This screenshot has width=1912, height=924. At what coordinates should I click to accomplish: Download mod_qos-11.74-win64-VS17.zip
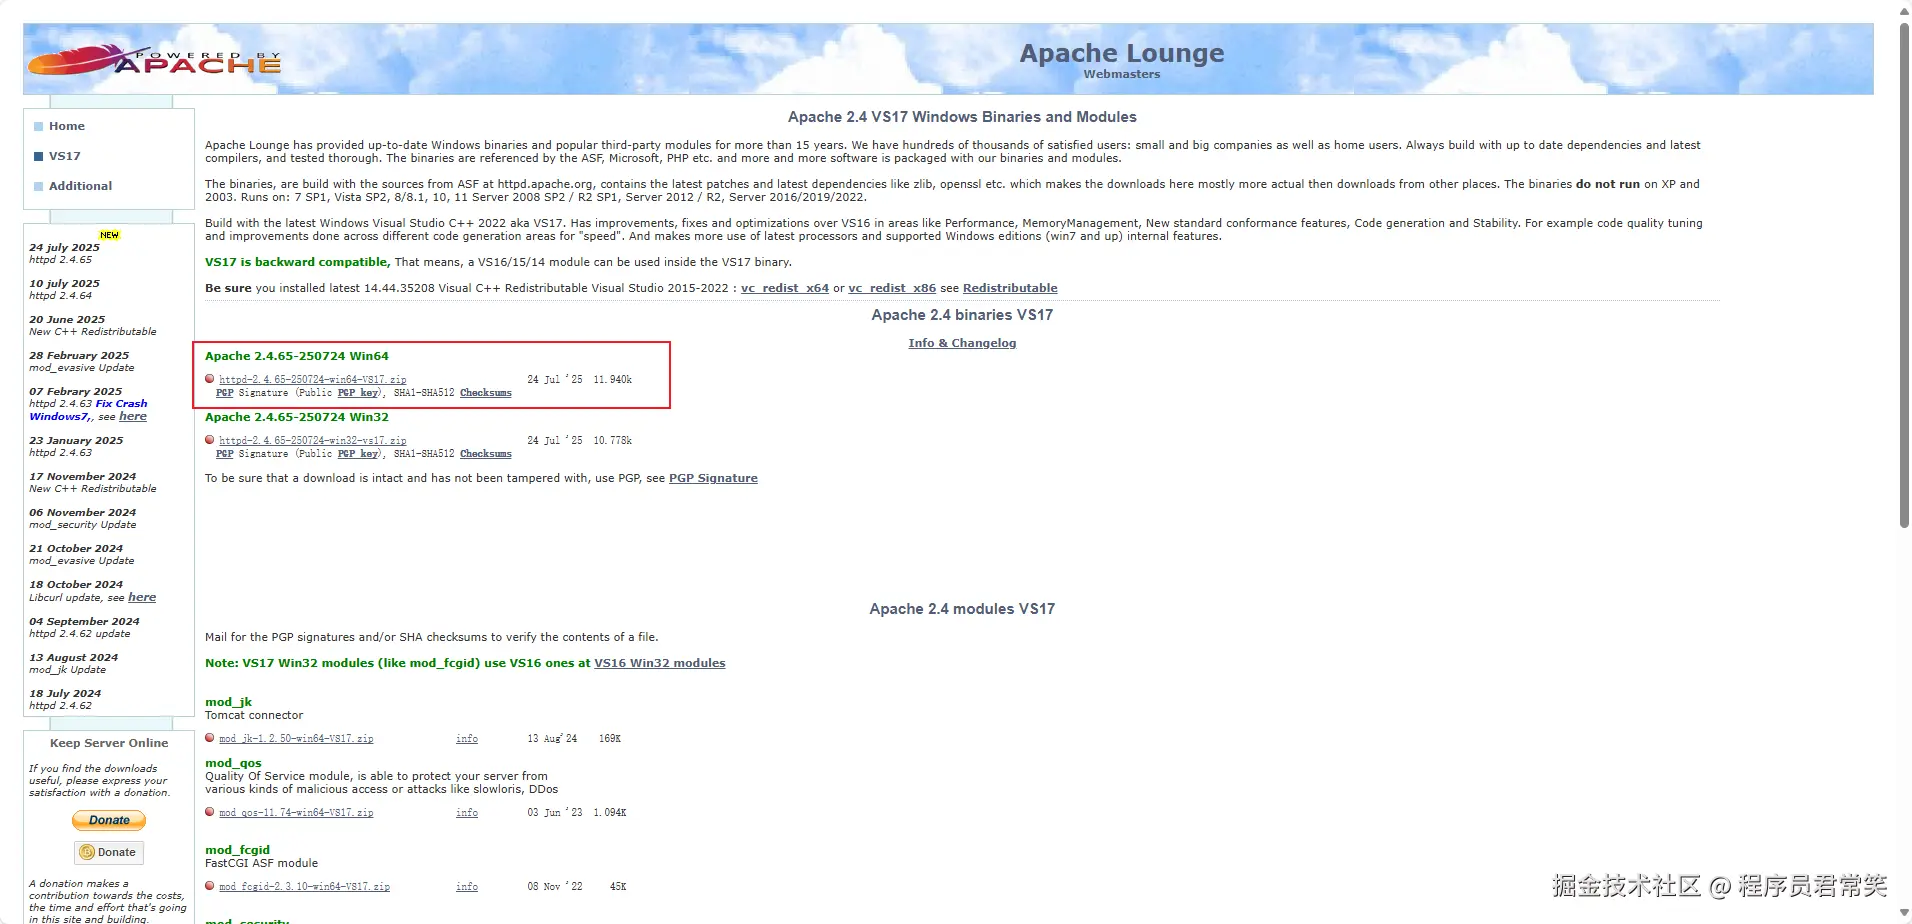tap(296, 813)
